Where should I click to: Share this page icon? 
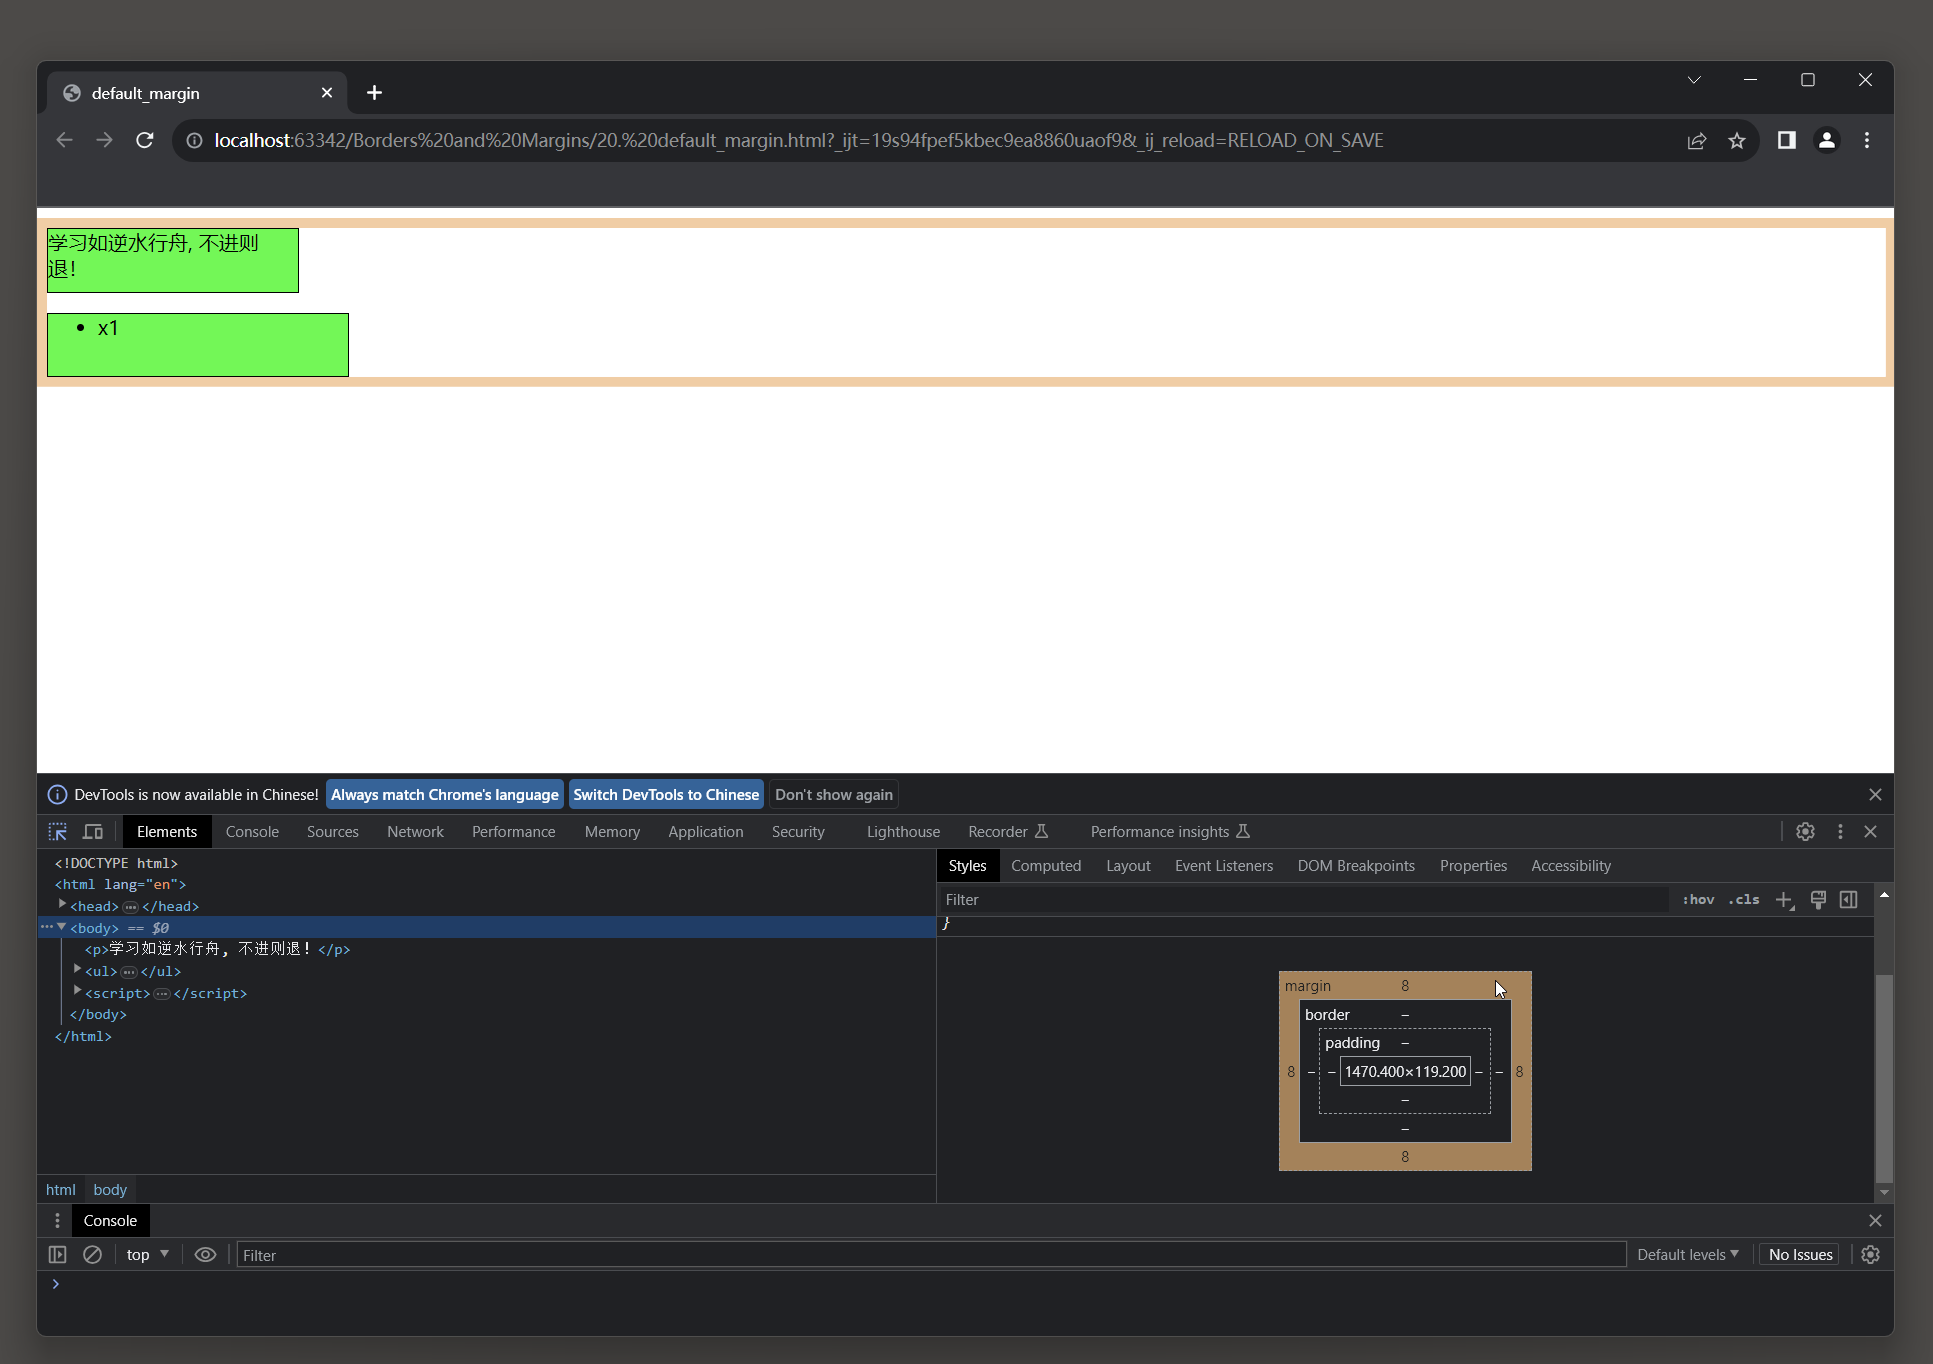[1697, 141]
